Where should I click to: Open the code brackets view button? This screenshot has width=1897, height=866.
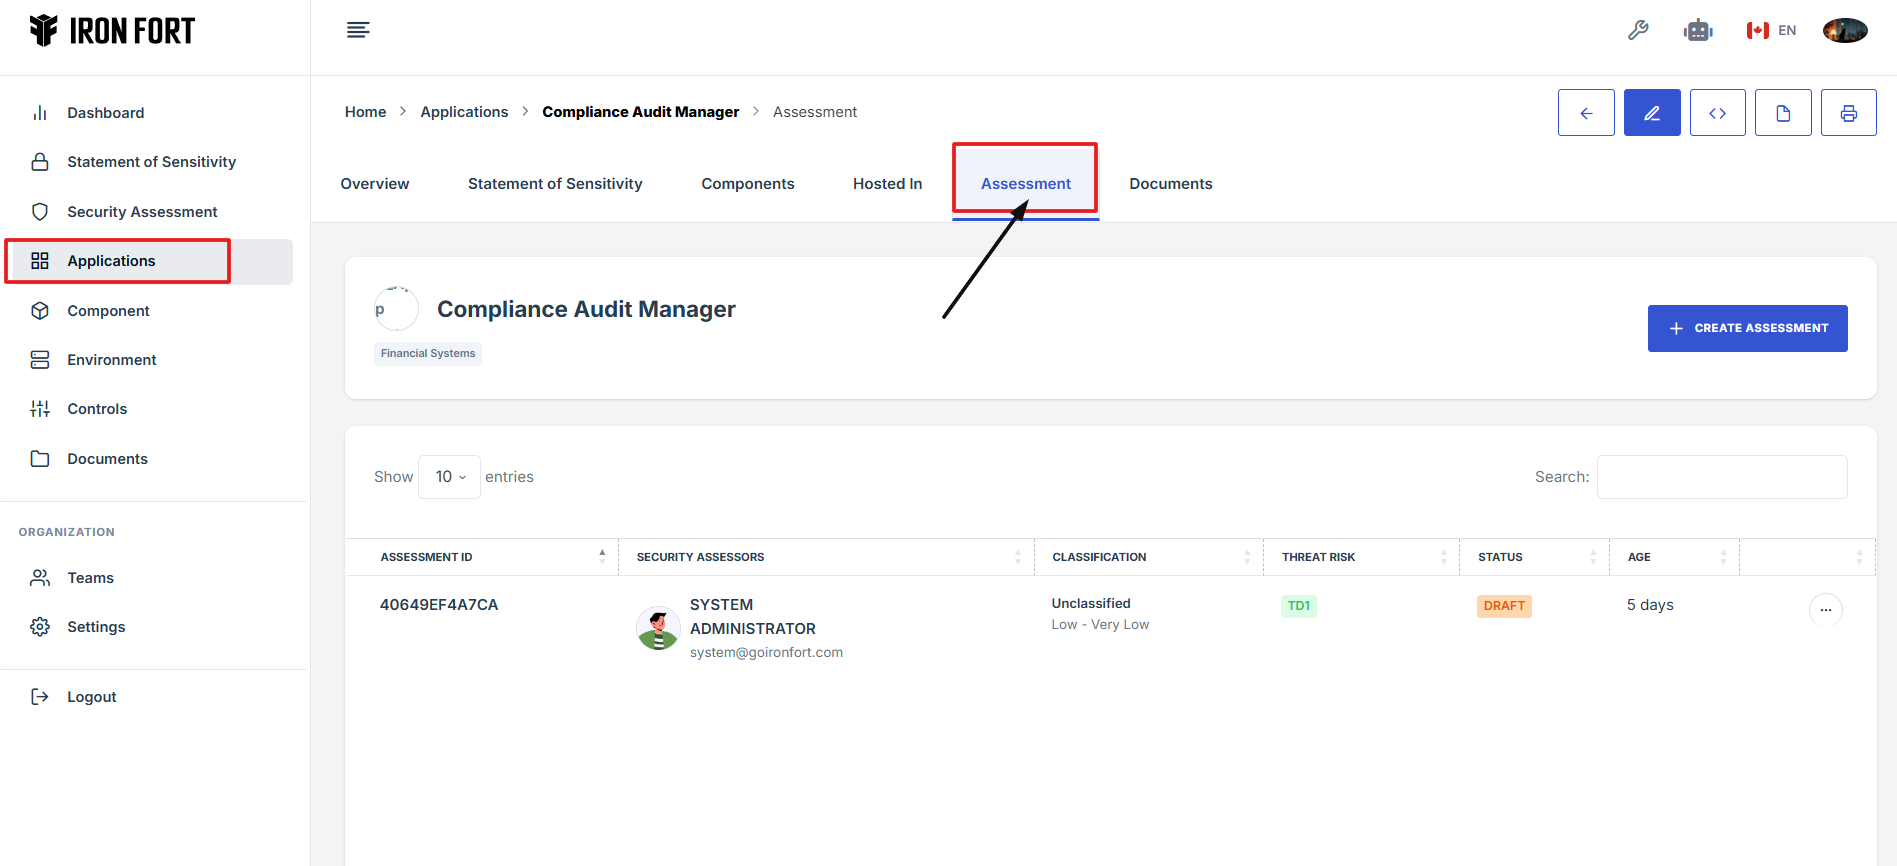(1717, 113)
